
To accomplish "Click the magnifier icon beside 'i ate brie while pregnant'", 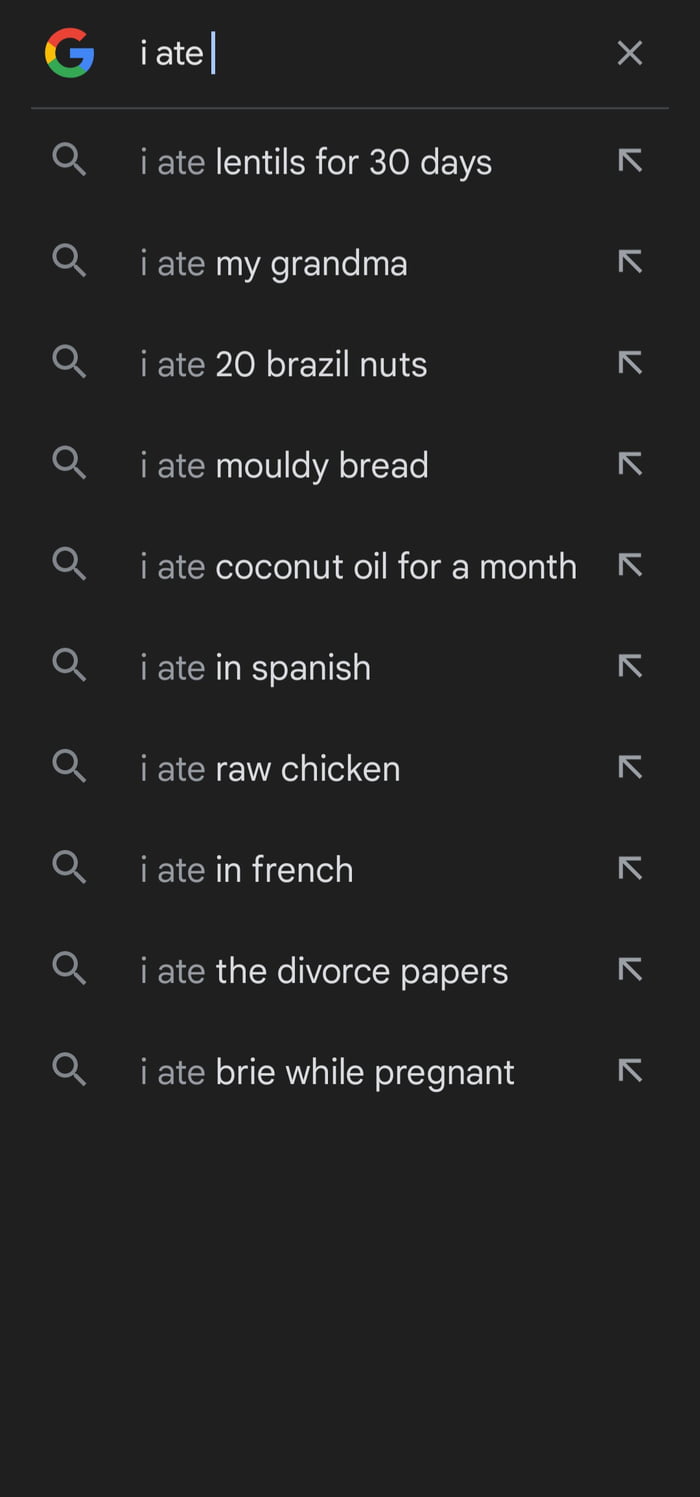I will pos(69,1070).
